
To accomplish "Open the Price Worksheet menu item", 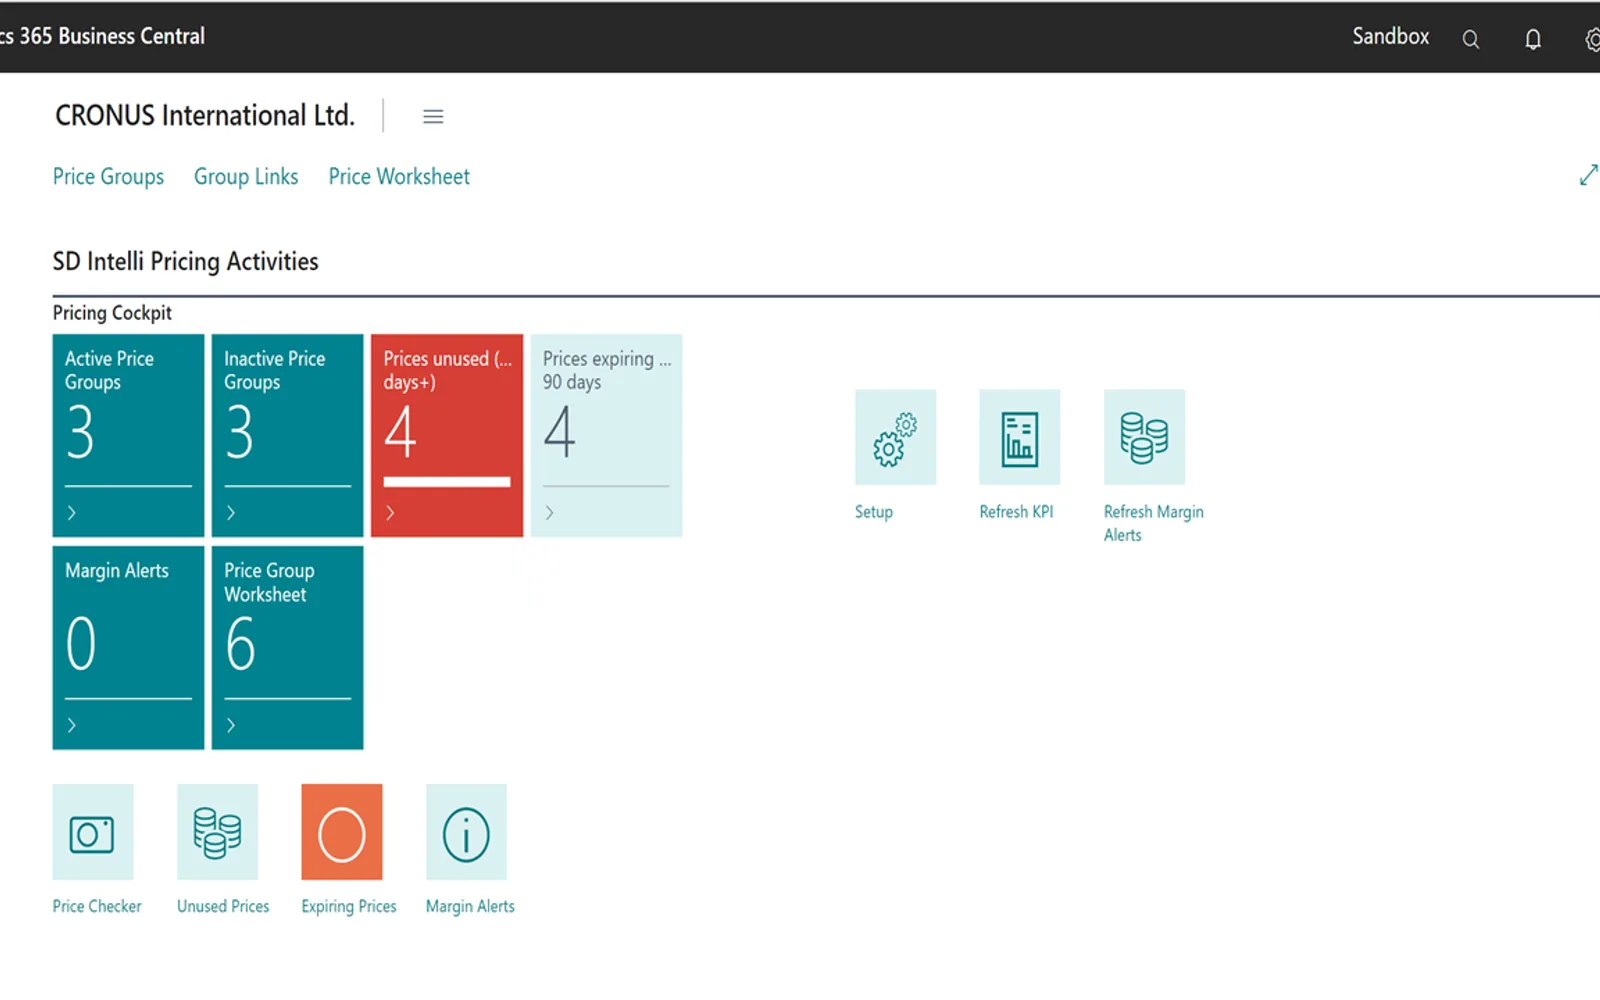I will (399, 177).
